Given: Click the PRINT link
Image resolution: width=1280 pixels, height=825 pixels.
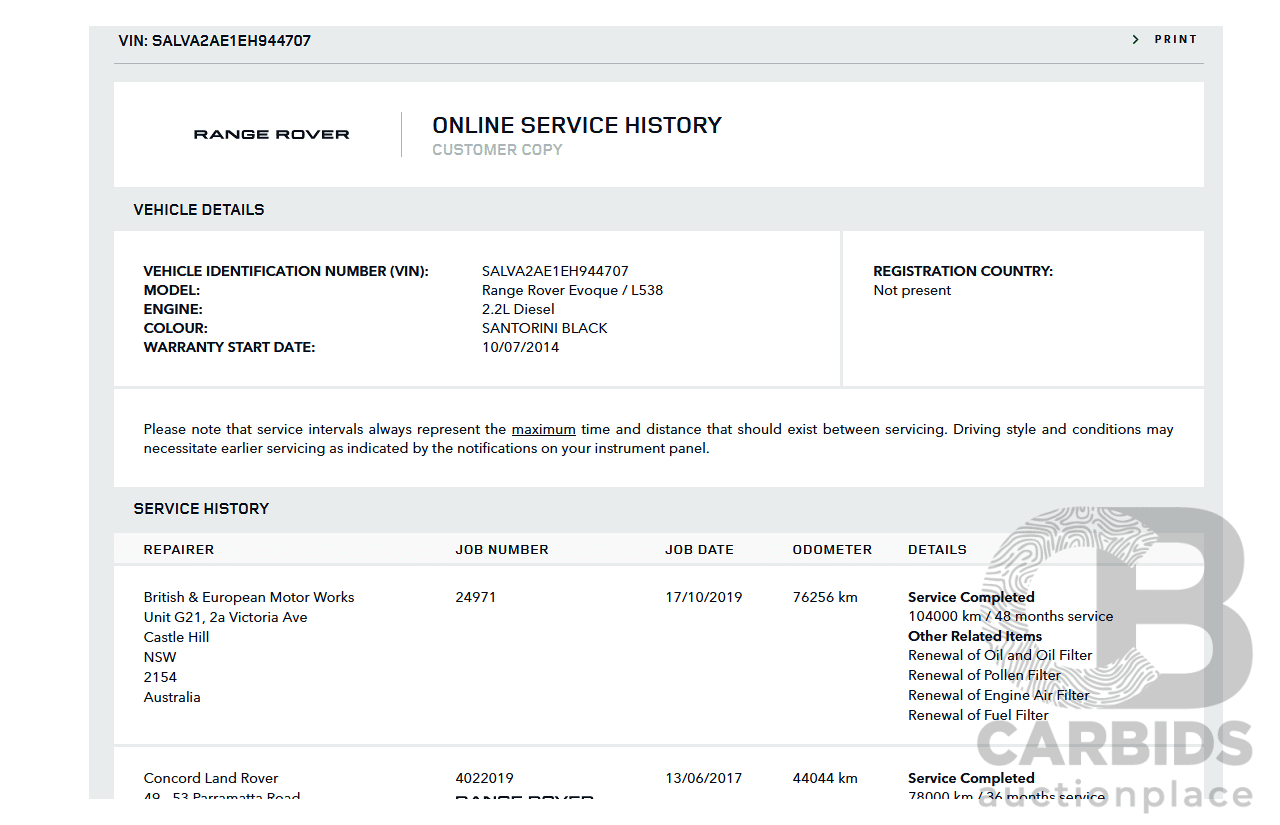Looking at the screenshot, I should (x=1175, y=40).
